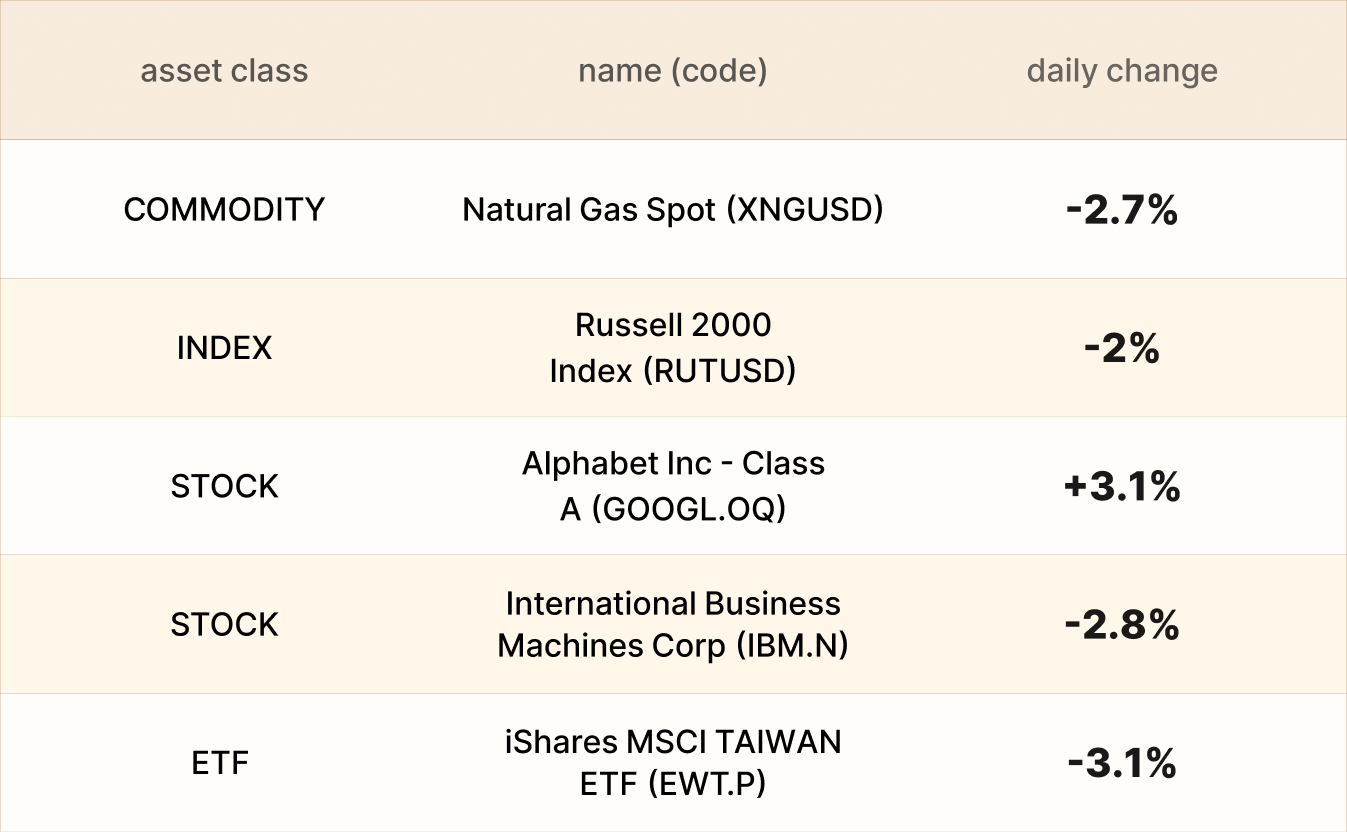Sort by the "daily change" column header

pyautogui.click(x=1122, y=71)
